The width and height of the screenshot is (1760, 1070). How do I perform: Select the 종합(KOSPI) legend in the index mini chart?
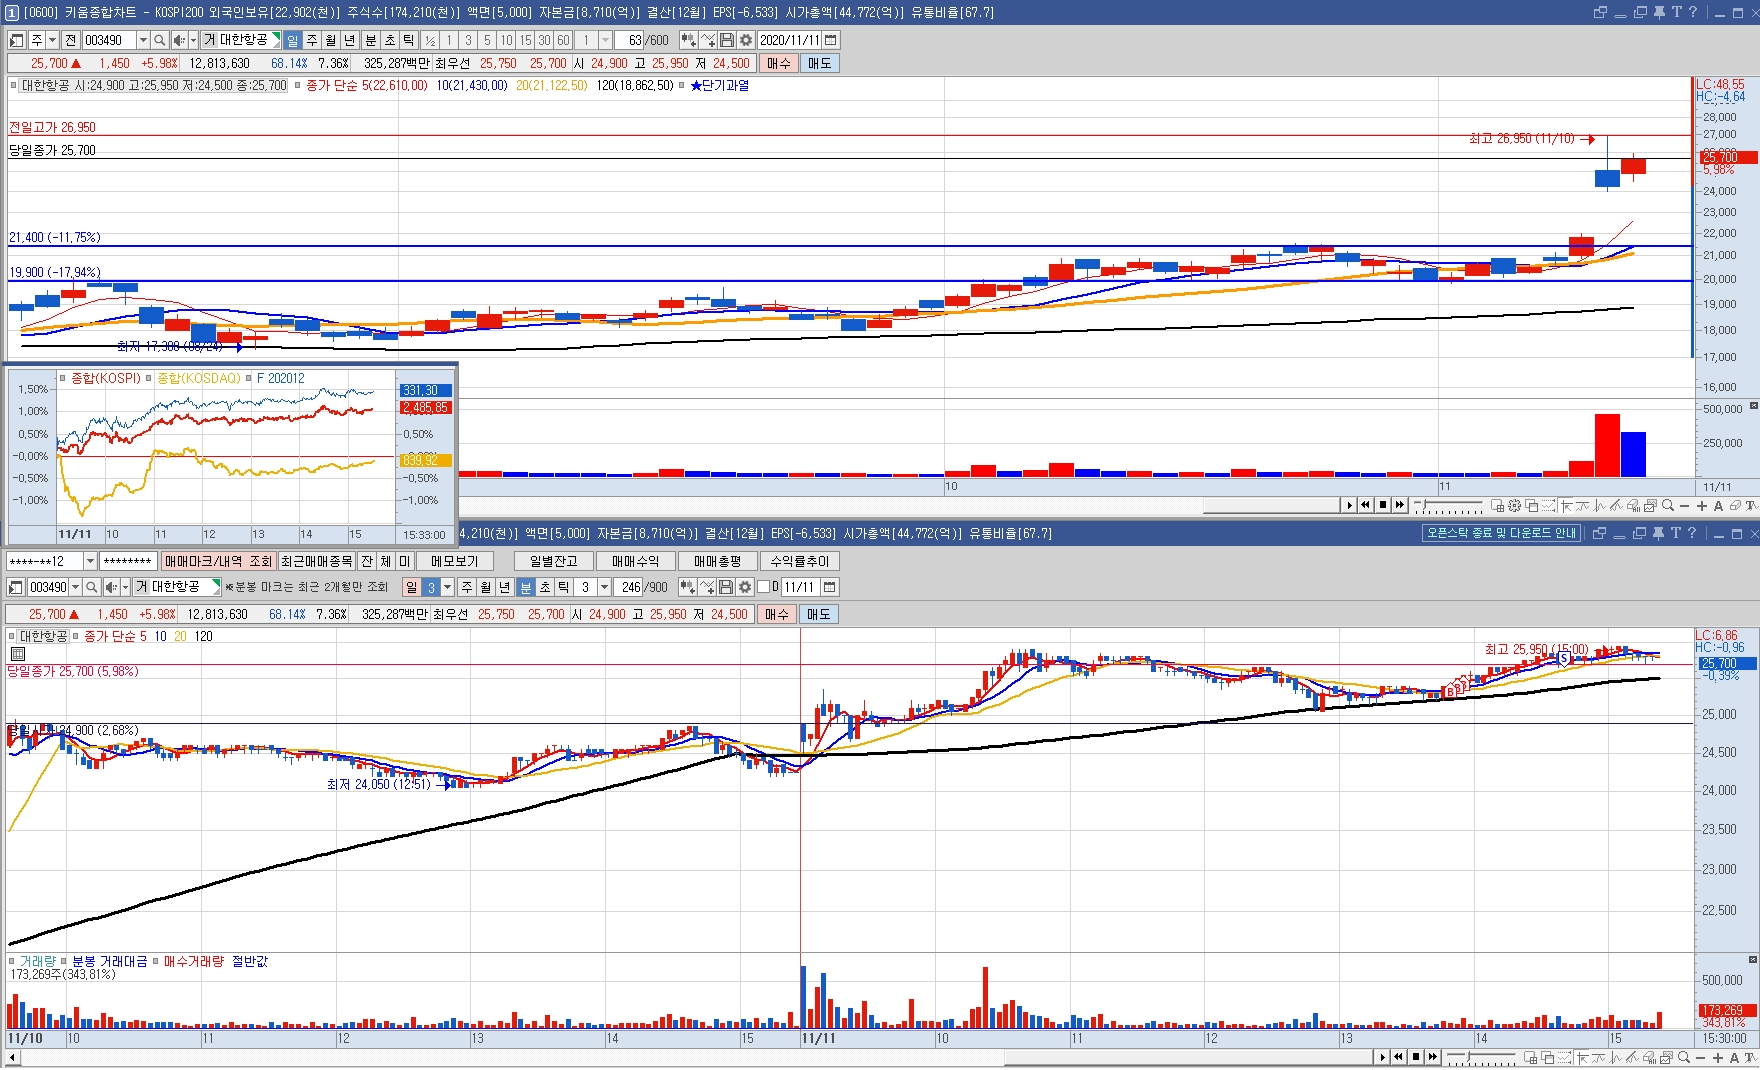coord(105,378)
